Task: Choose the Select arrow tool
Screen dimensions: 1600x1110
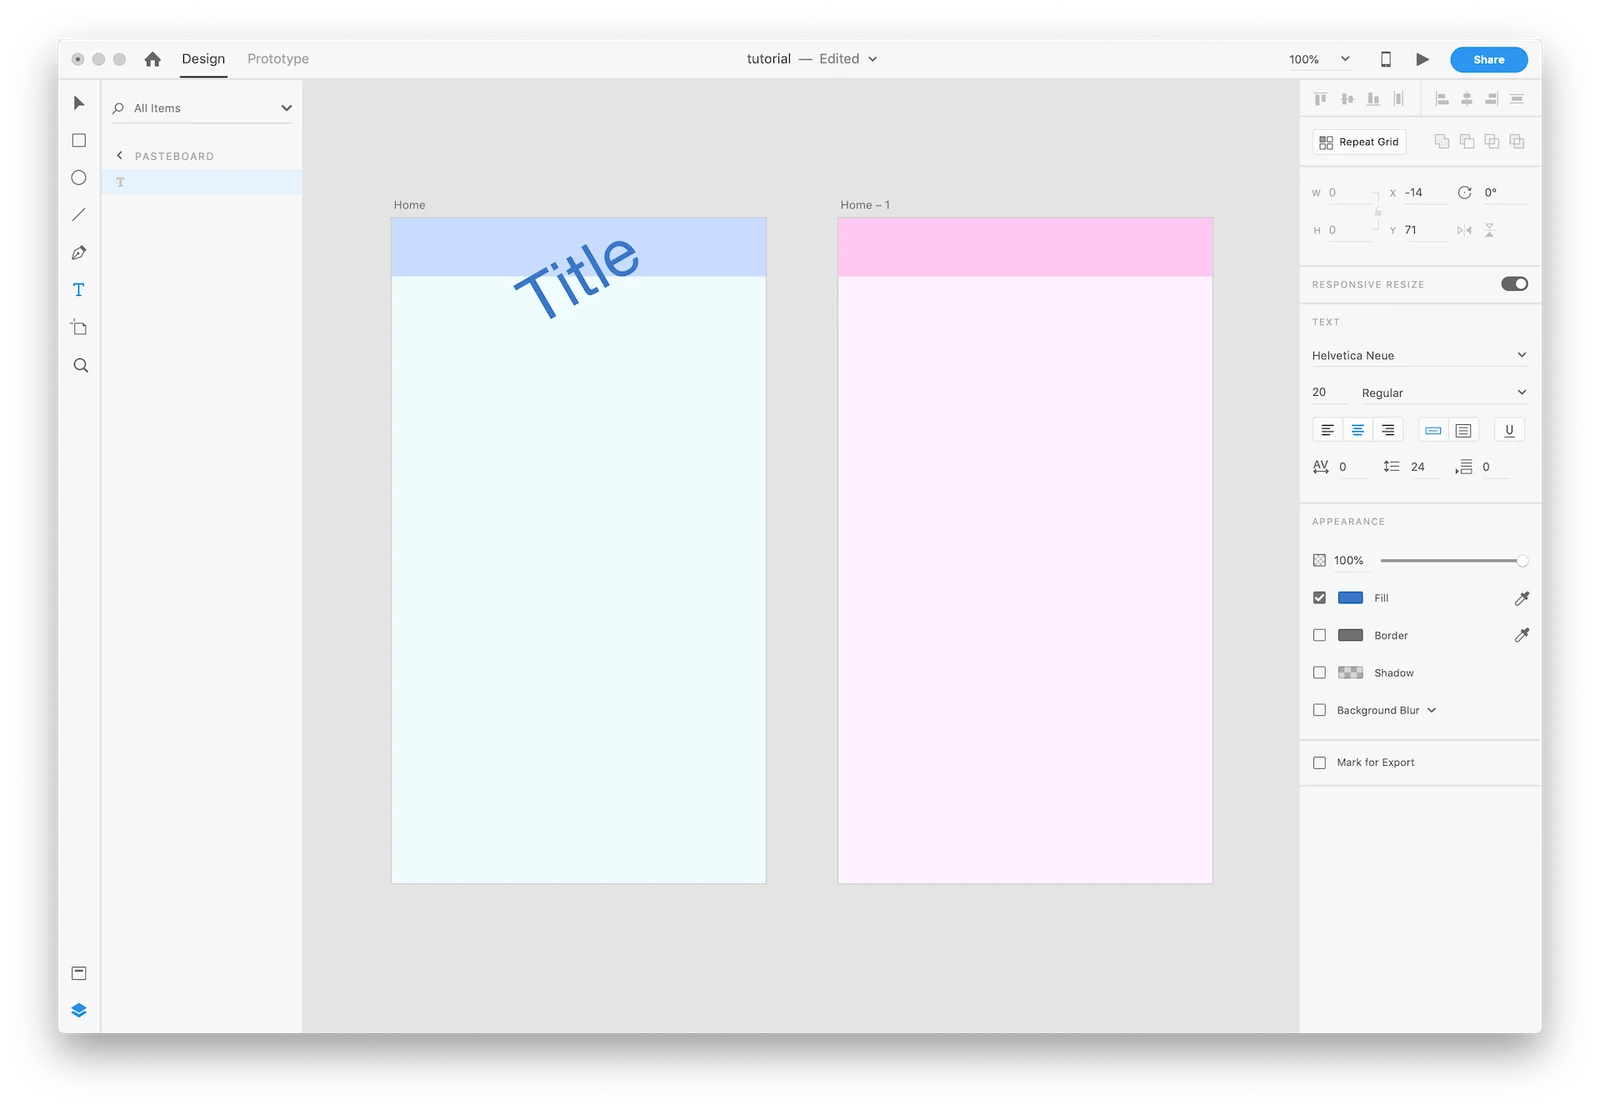Action: (x=79, y=103)
